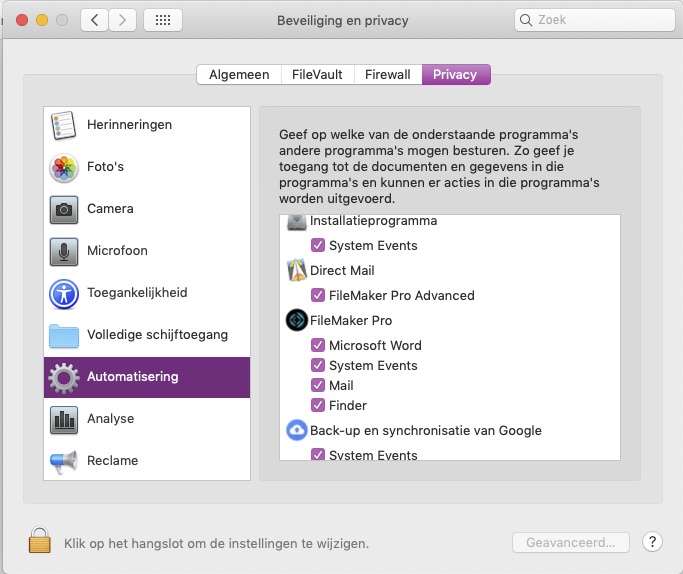Click the Zoek search field
The height and width of the screenshot is (574, 683).
(595, 20)
